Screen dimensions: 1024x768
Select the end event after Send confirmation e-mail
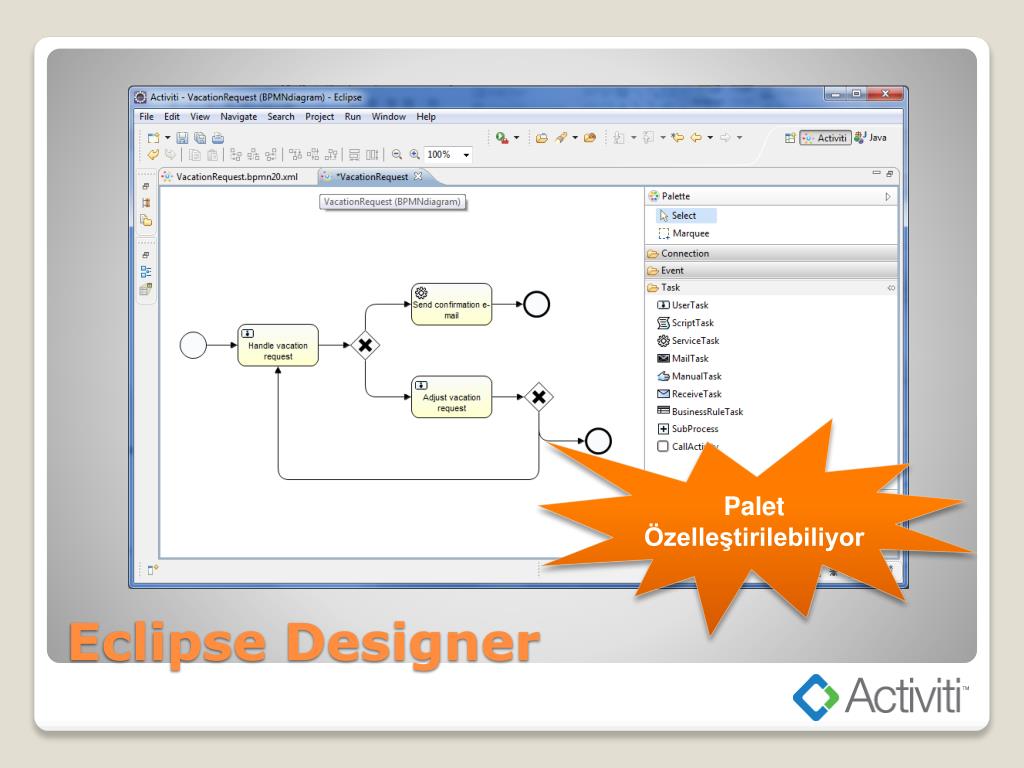537,304
